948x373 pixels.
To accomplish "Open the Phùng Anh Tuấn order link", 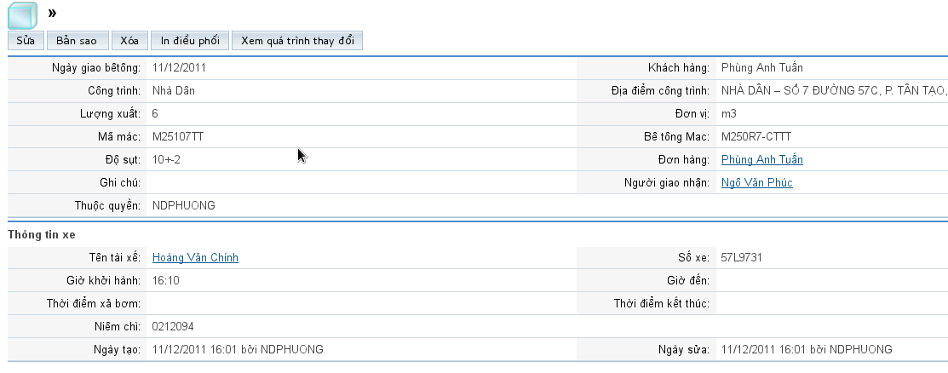I will (x=762, y=160).
